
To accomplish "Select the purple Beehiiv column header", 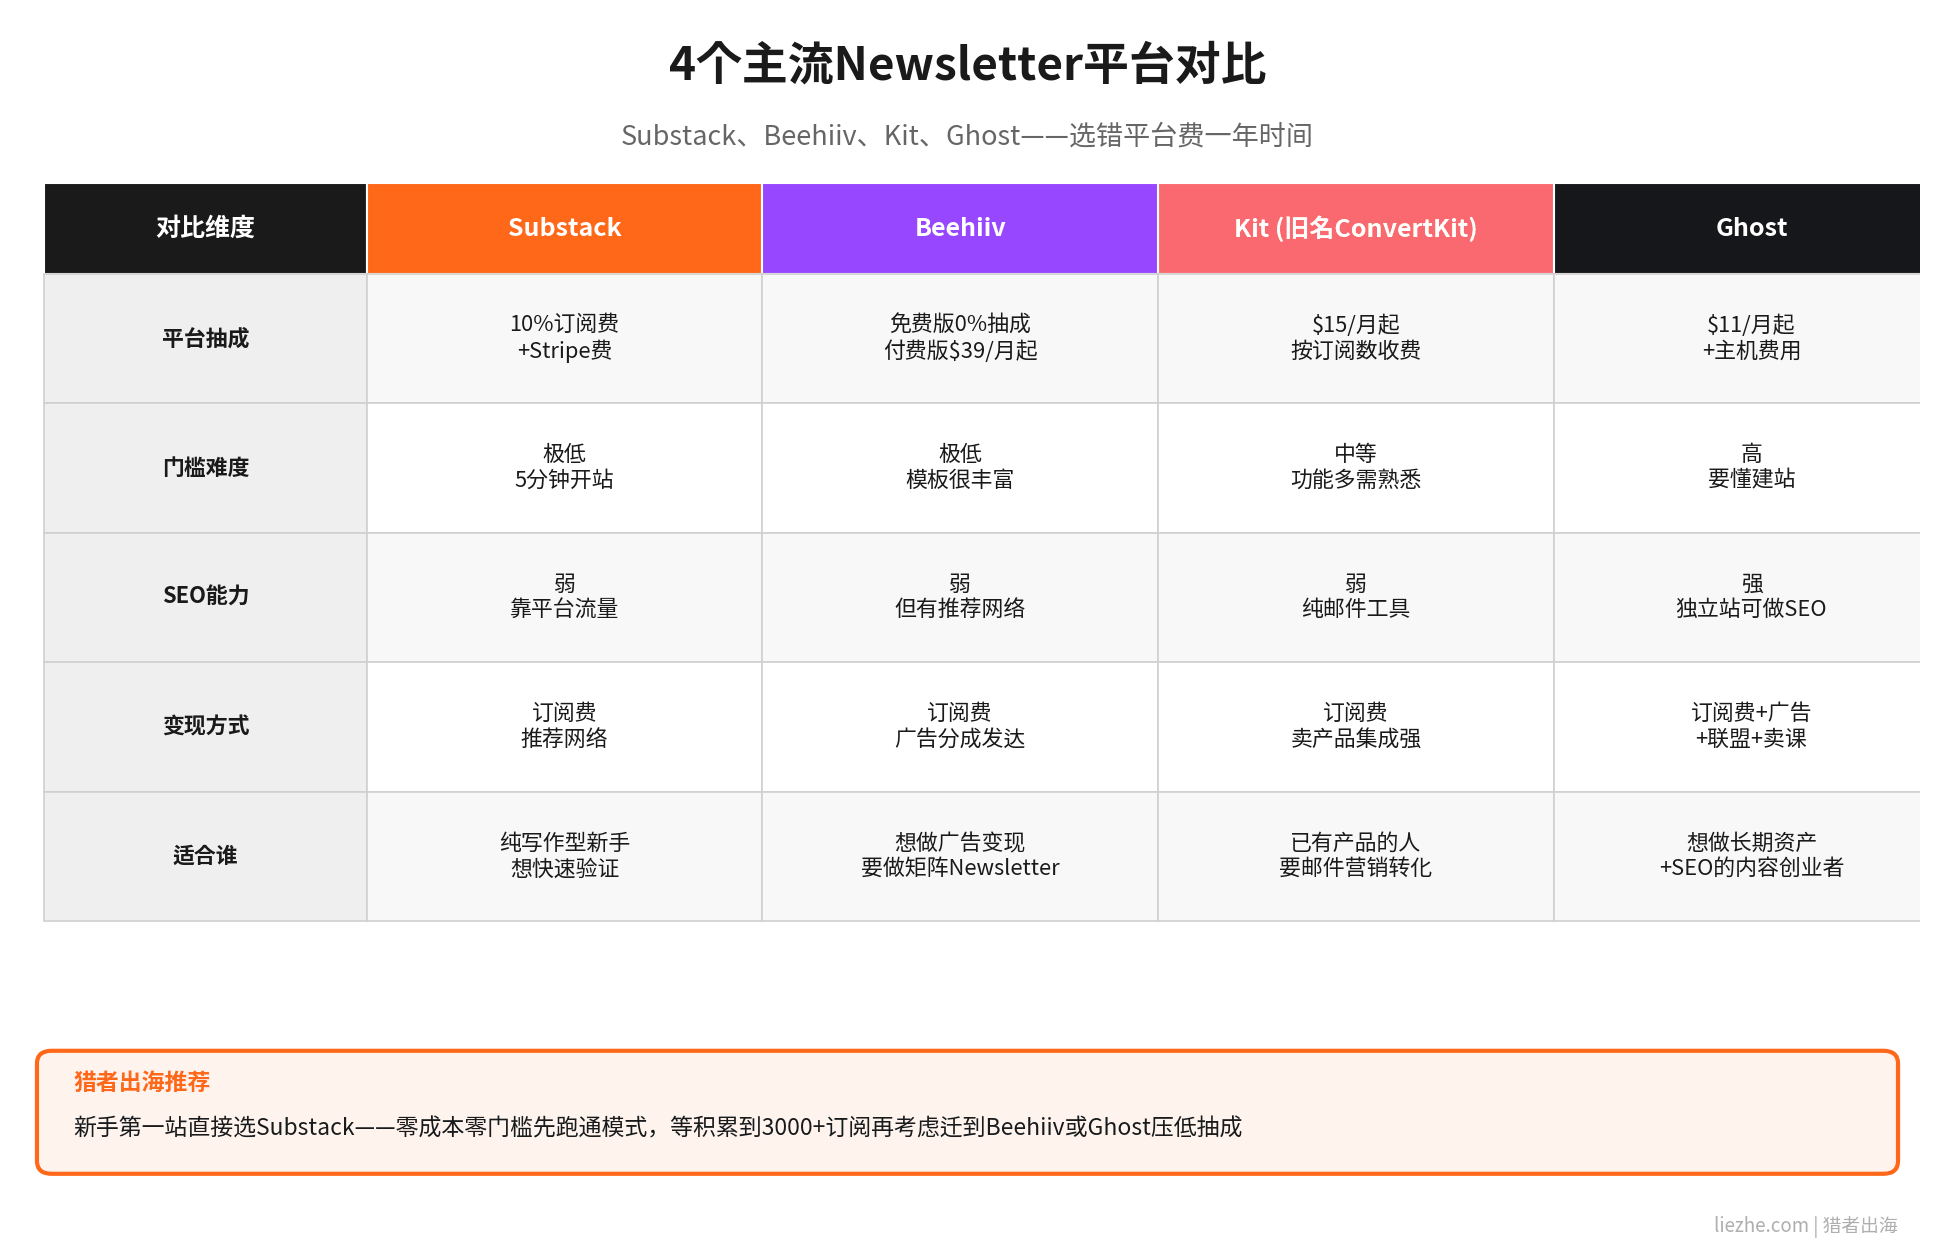I will click(960, 228).
